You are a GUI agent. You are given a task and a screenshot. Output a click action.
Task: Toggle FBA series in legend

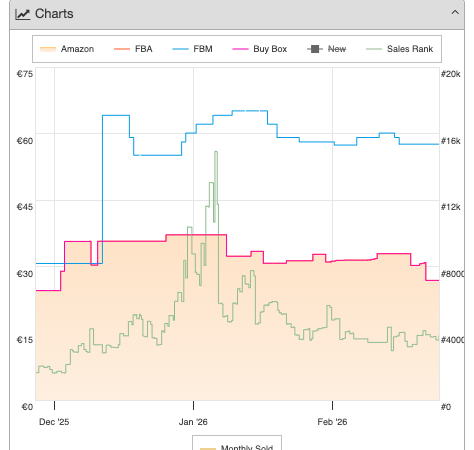pyautogui.click(x=133, y=49)
